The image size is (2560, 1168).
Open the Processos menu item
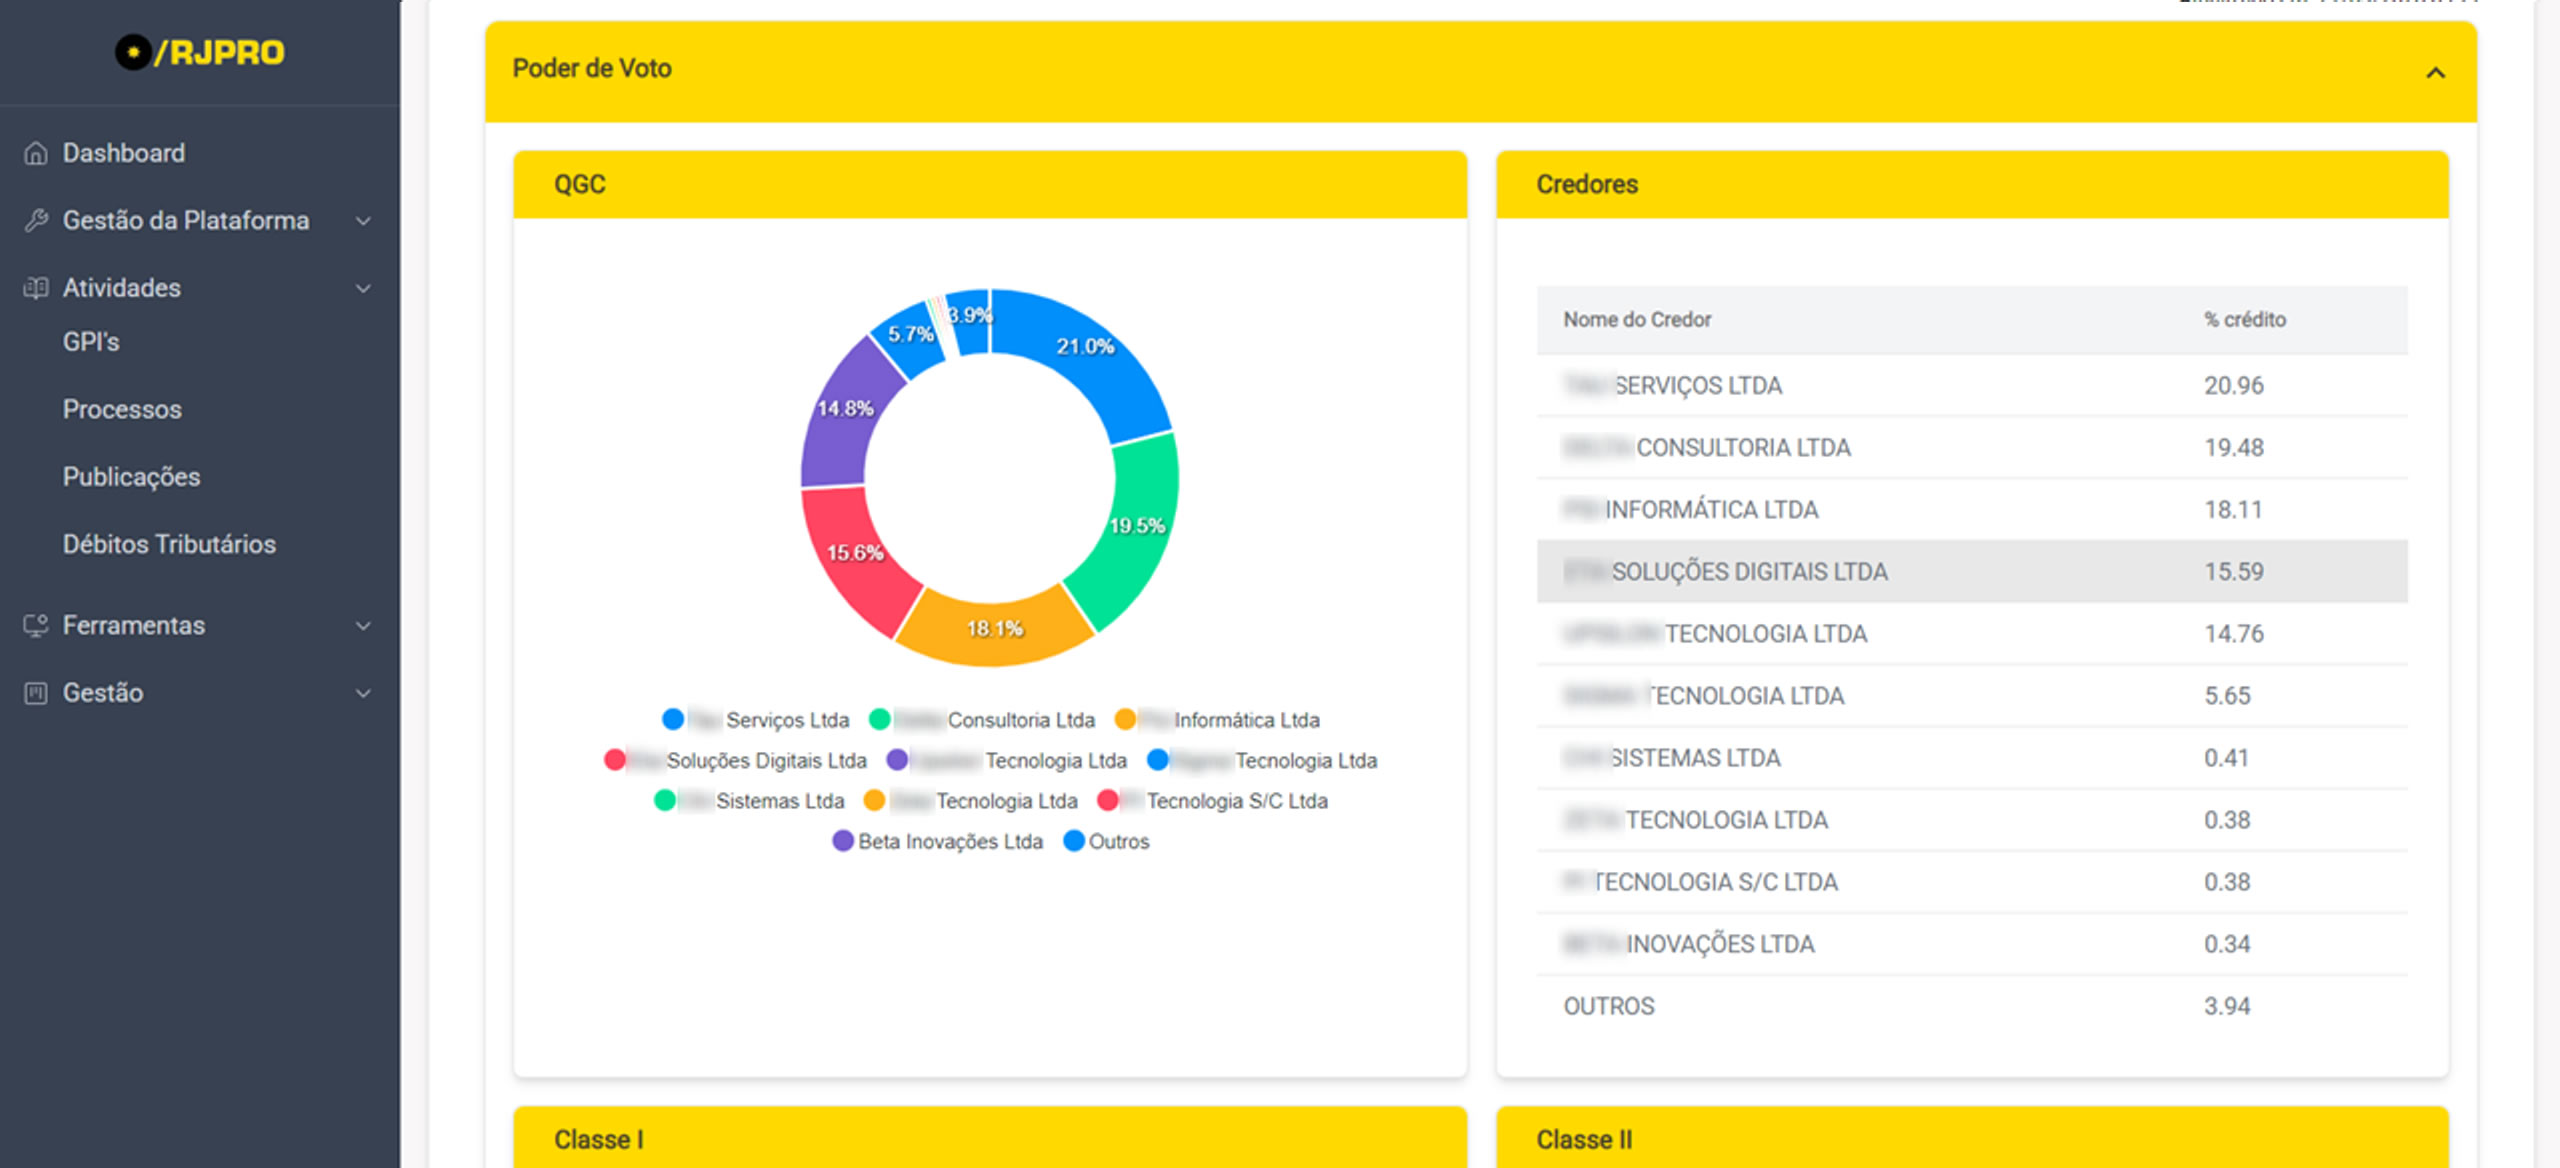pyautogui.click(x=122, y=409)
